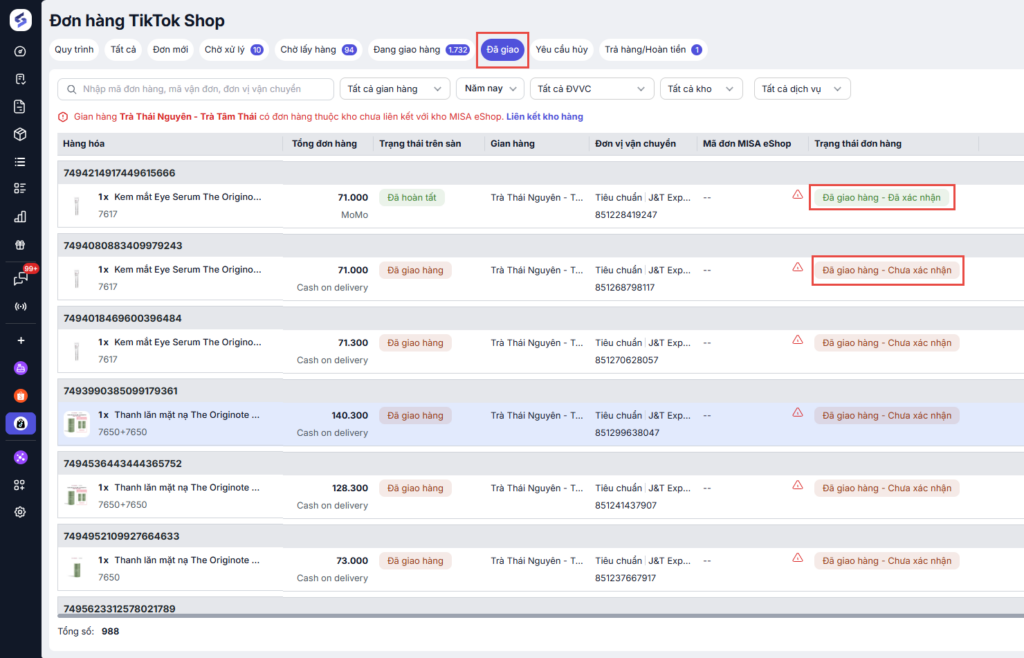Screen dimensions: 1024x658
Task: Open the Năm nay time filter dropdown
Action: click(490, 89)
